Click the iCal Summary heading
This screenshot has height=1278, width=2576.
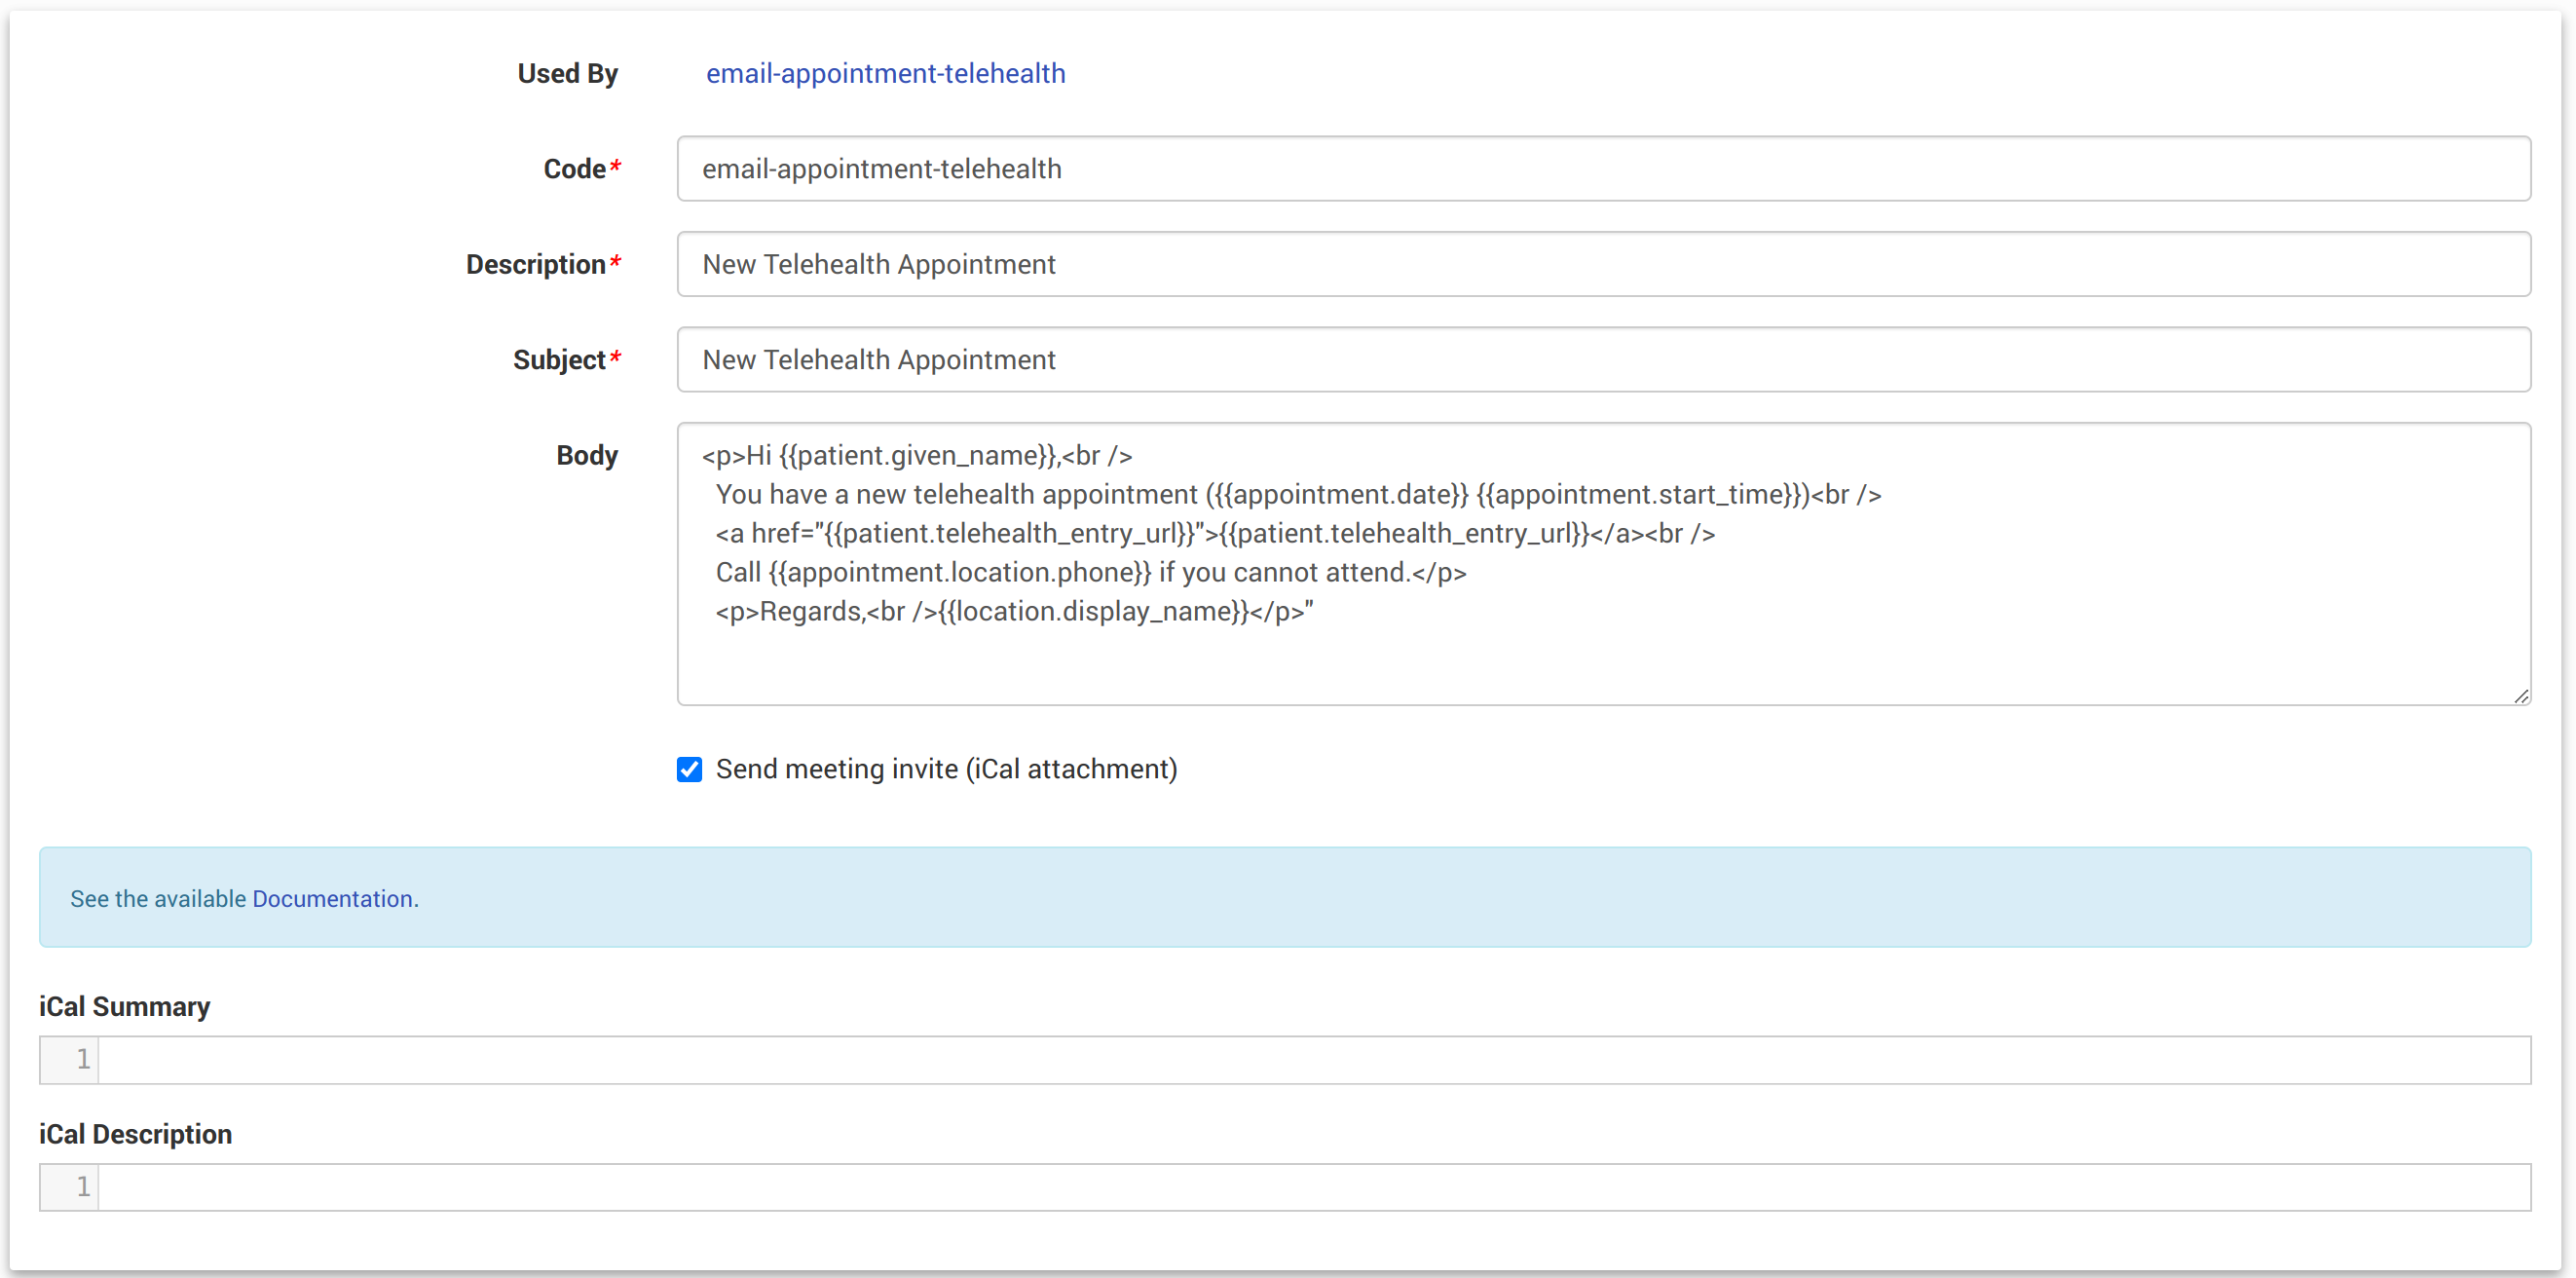[124, 1006]
